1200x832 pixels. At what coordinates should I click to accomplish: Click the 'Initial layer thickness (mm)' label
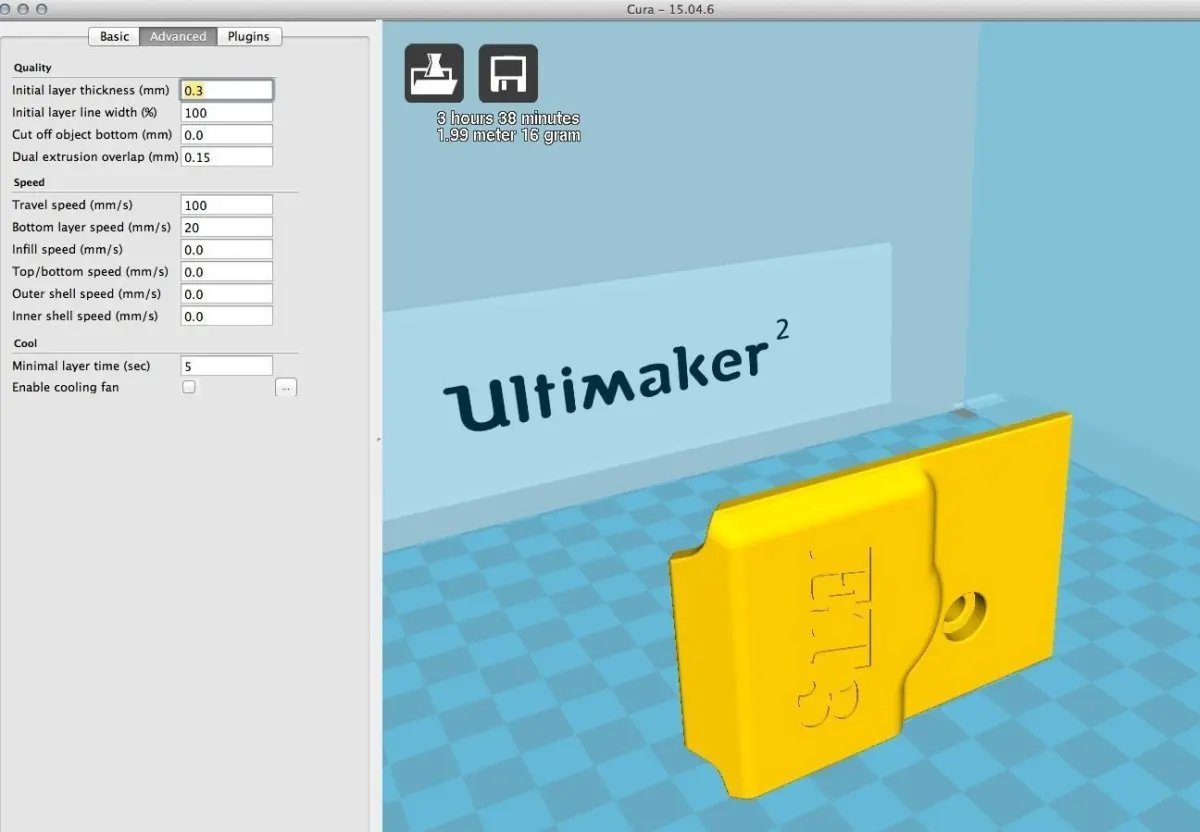[x=90, y=90]
